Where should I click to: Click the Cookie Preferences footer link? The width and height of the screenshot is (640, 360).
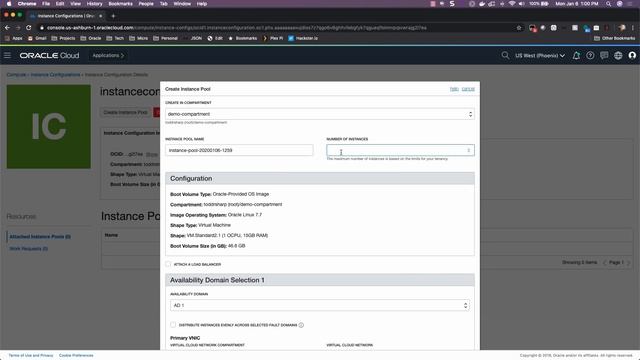(x=76, y=356)
